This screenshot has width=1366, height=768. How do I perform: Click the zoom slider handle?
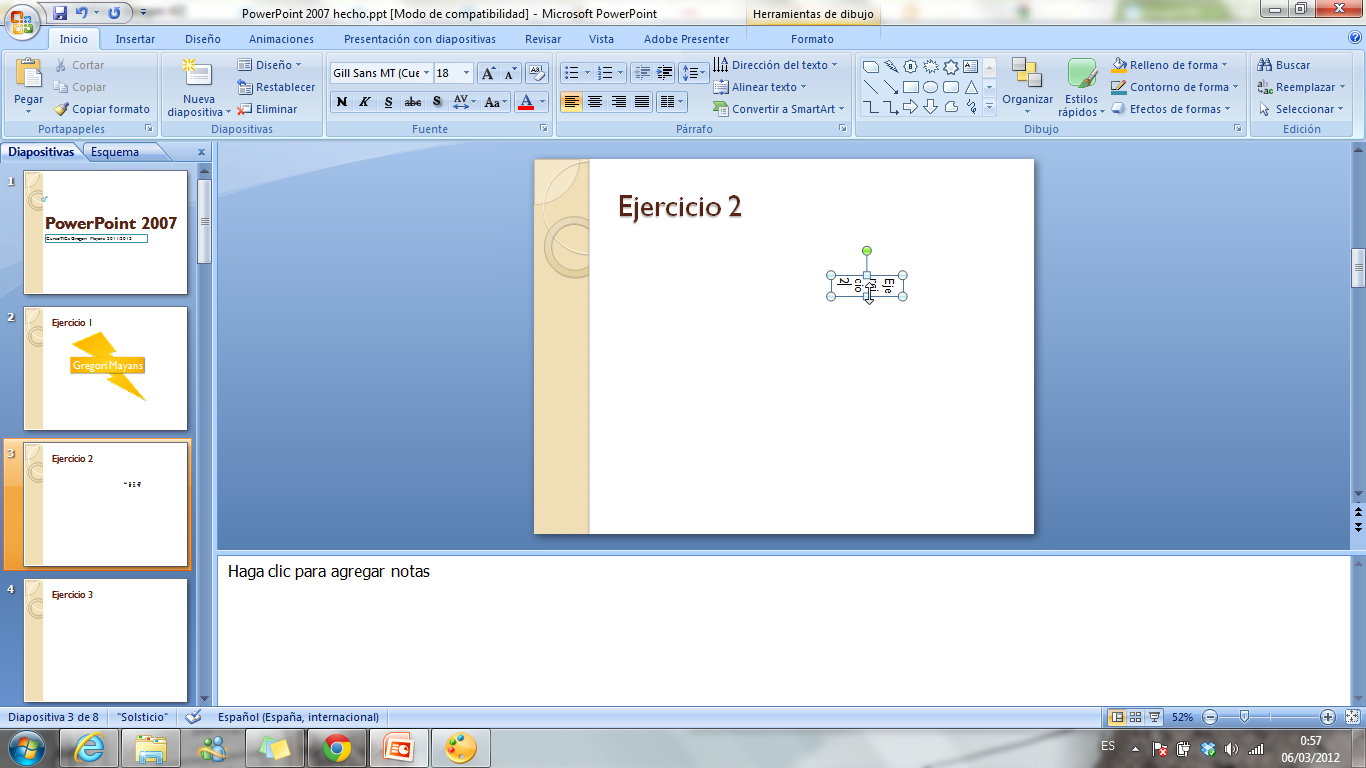pyautogui.click(x=1244, y=717)
